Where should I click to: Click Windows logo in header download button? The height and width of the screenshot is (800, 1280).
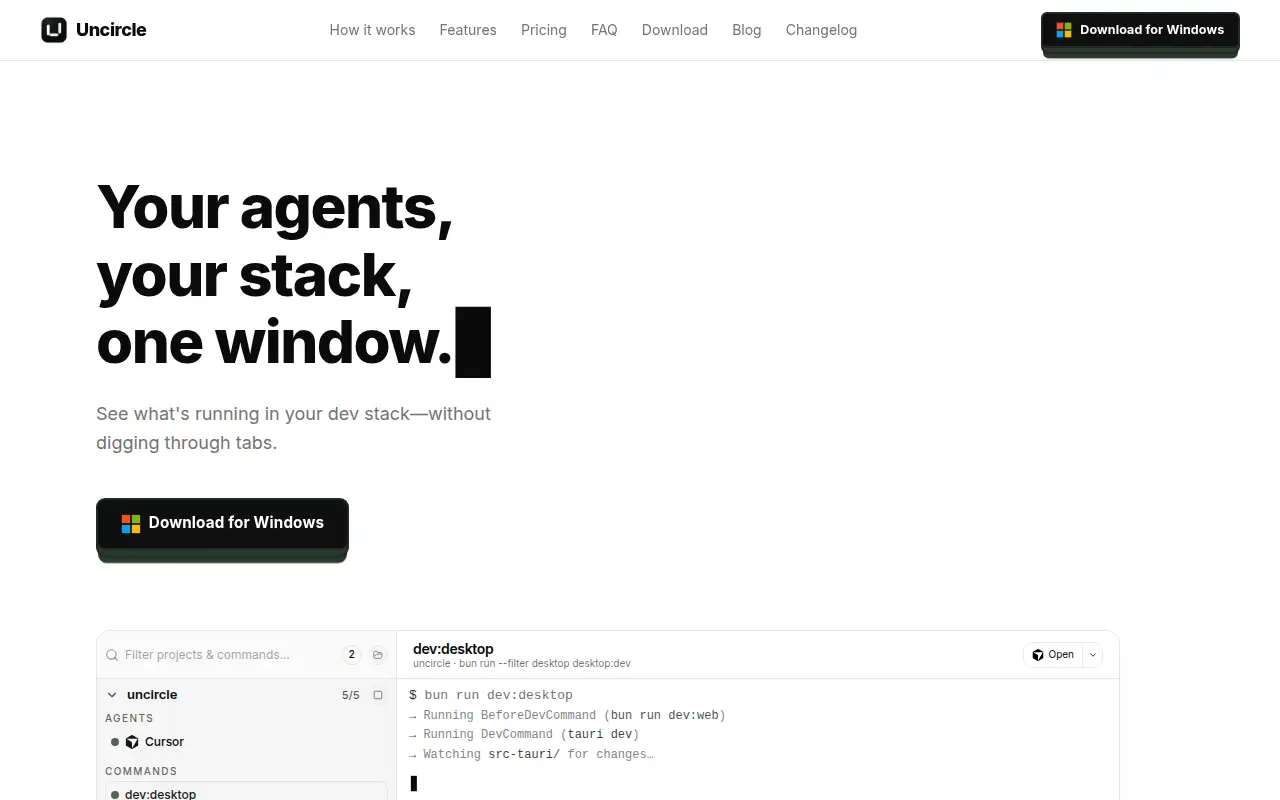[x=1064, y=30]
